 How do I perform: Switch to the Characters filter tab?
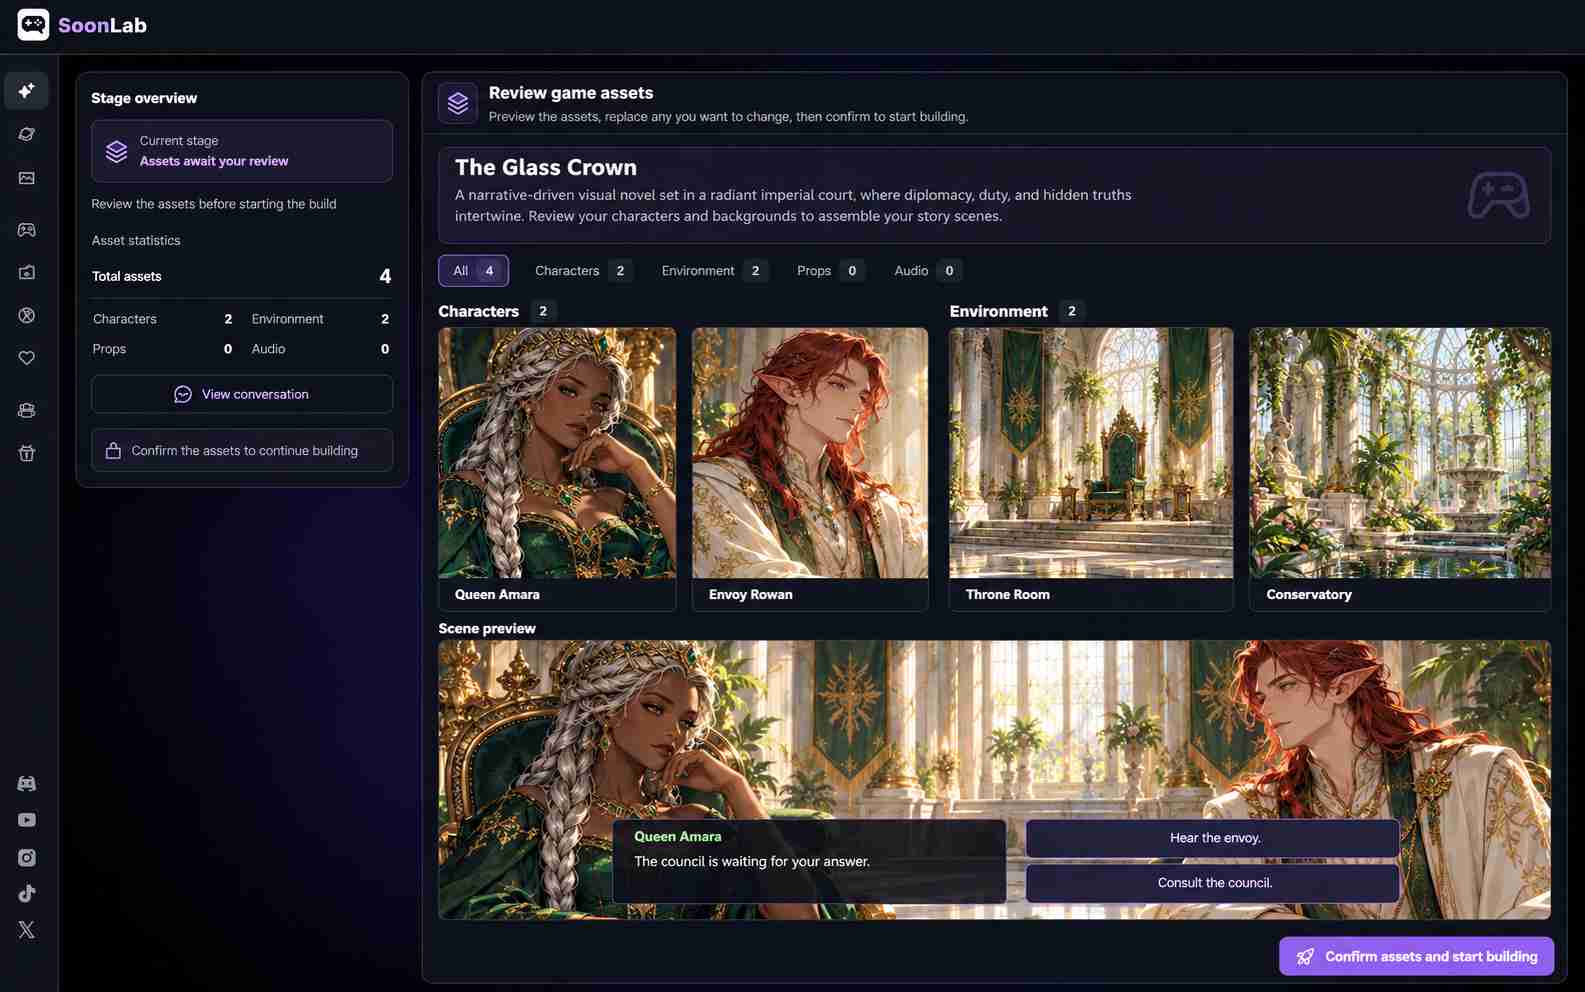click(x=583, y=271)
